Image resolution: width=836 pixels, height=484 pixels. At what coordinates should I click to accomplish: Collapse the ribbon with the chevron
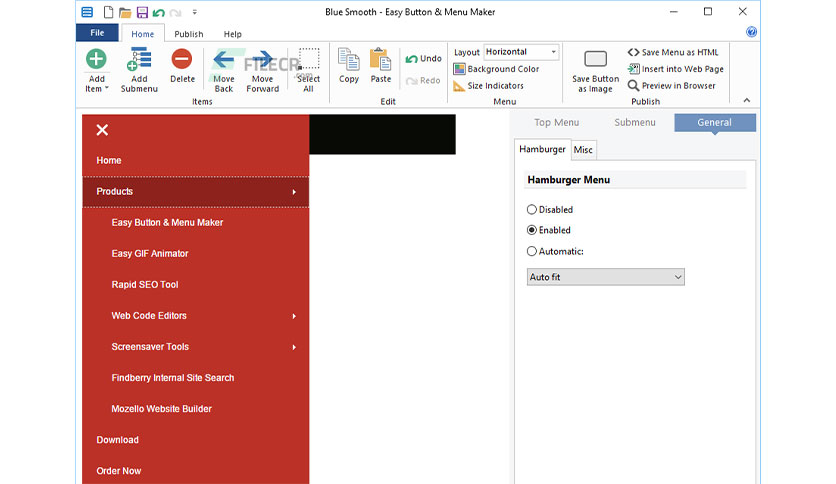click(746, 100)
